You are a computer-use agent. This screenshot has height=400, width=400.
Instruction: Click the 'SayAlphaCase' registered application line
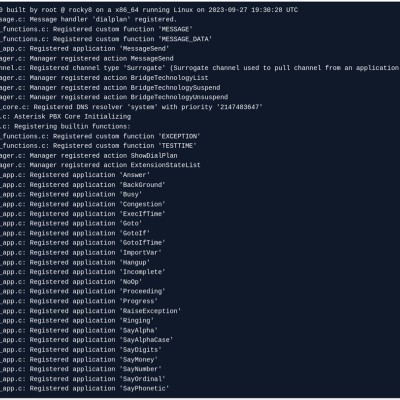(87, 340)
